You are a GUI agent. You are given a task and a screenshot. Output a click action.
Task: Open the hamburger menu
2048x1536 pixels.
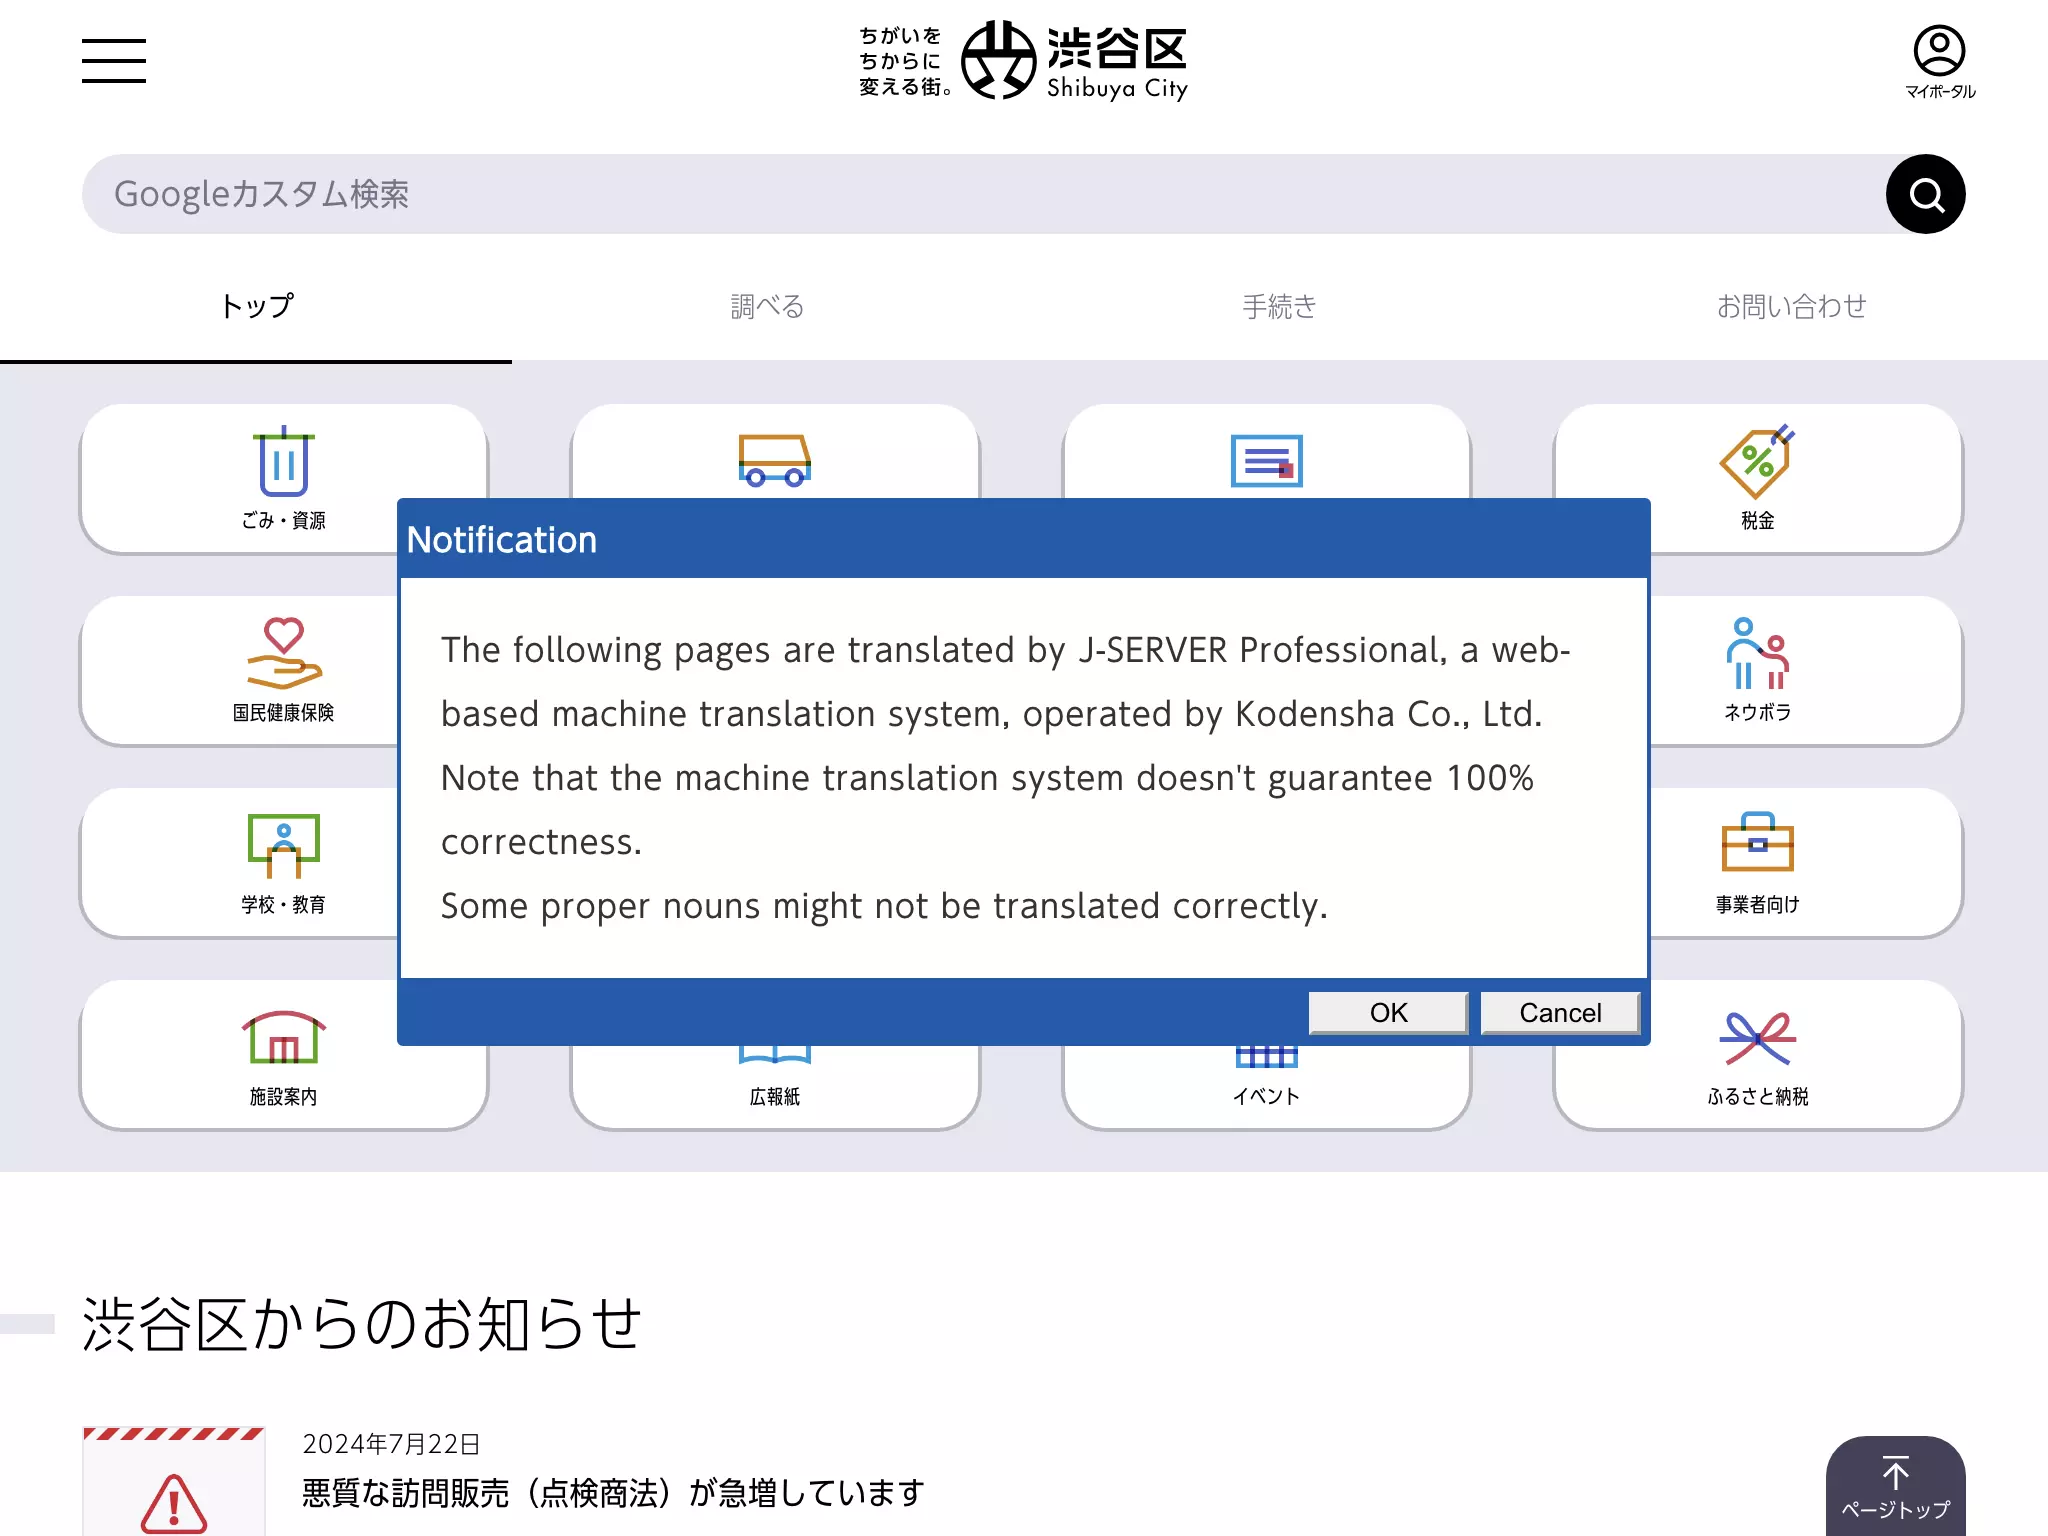[114, 61]
